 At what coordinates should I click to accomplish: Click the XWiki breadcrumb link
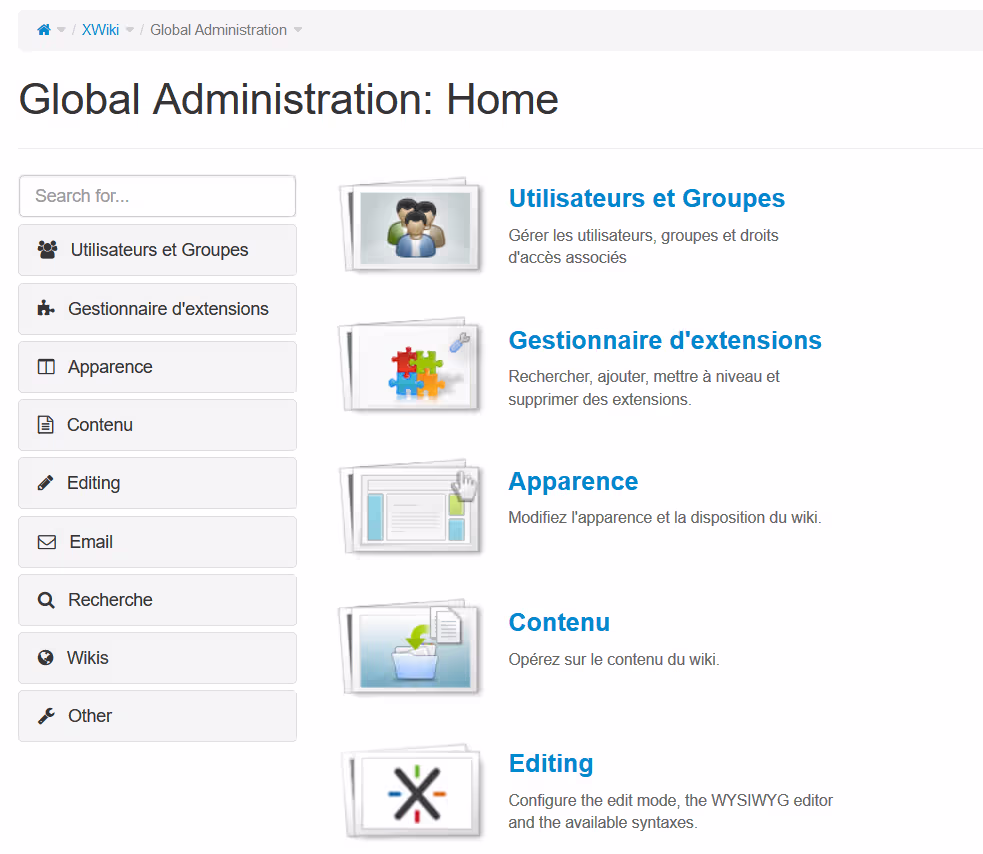[x=100, y=30]
